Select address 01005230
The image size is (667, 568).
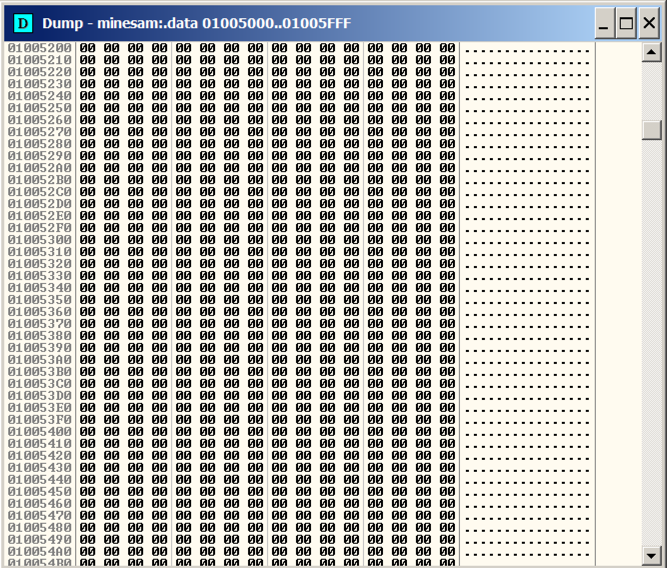click(x=40, y=84)
